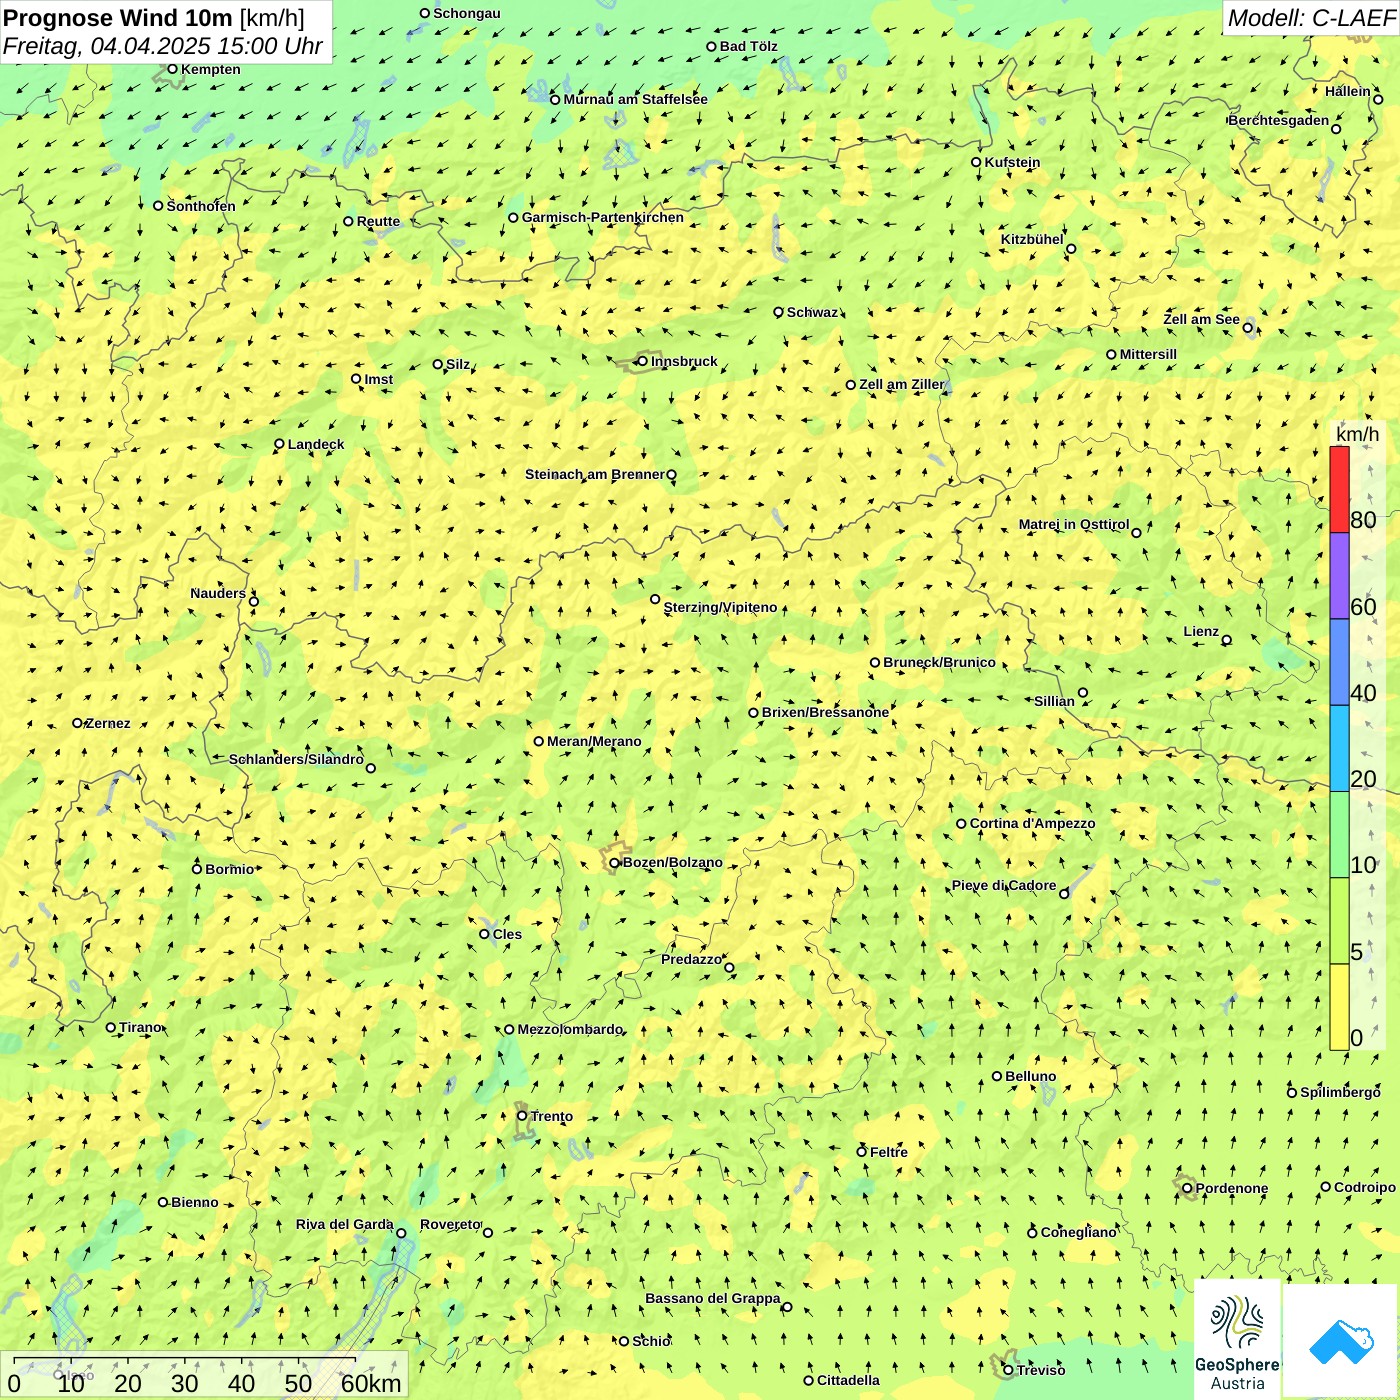Viewport: 1400px width, 1400px height.
Task: Click the Sterzing/Vipiteno marker
Action: click(x=656, y=599)
